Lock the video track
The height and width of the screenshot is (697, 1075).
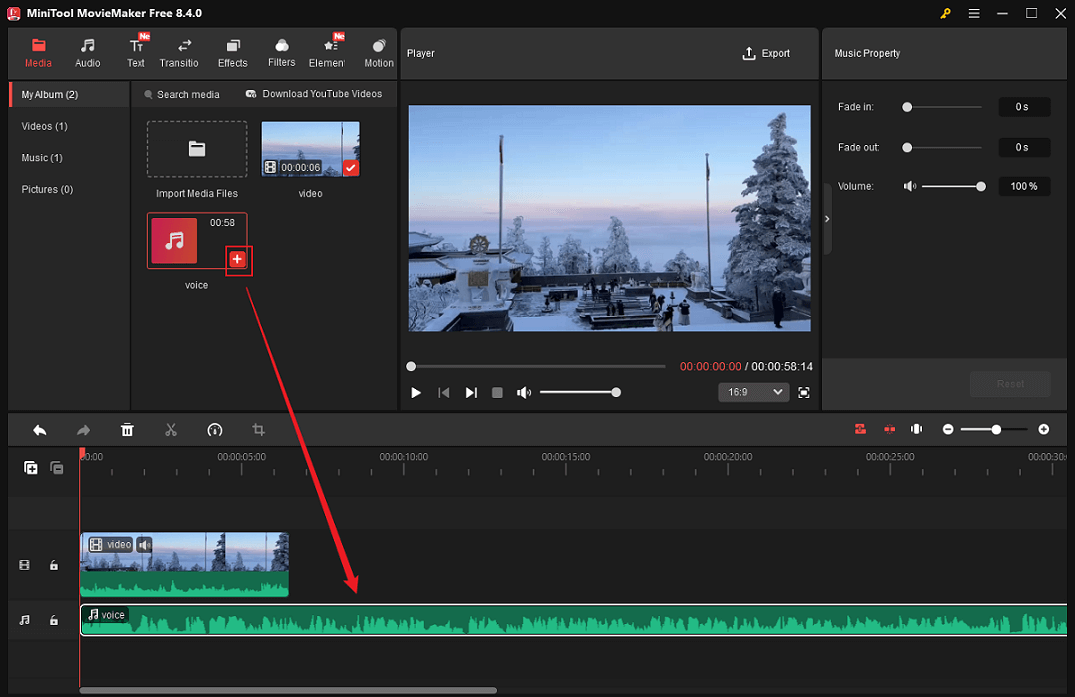click(x=54, y=565)
